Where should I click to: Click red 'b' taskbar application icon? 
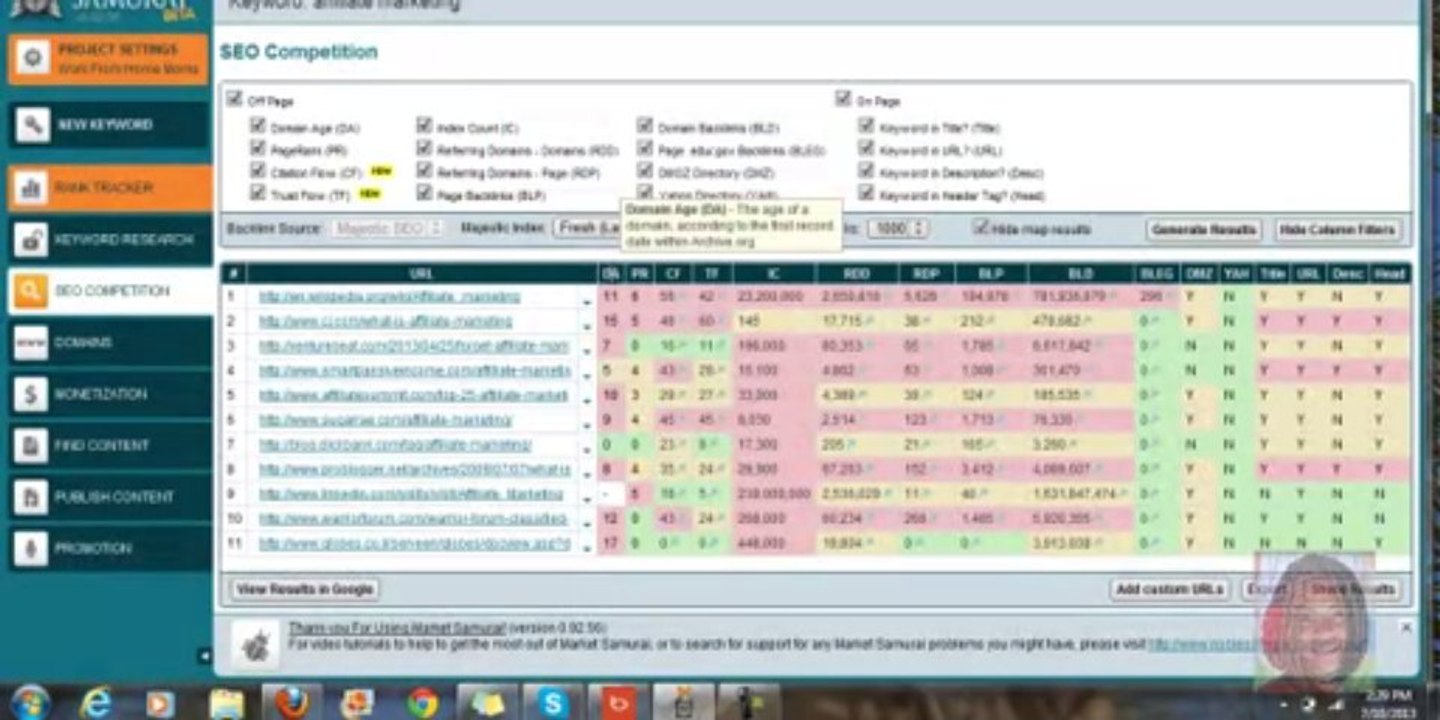618,703
